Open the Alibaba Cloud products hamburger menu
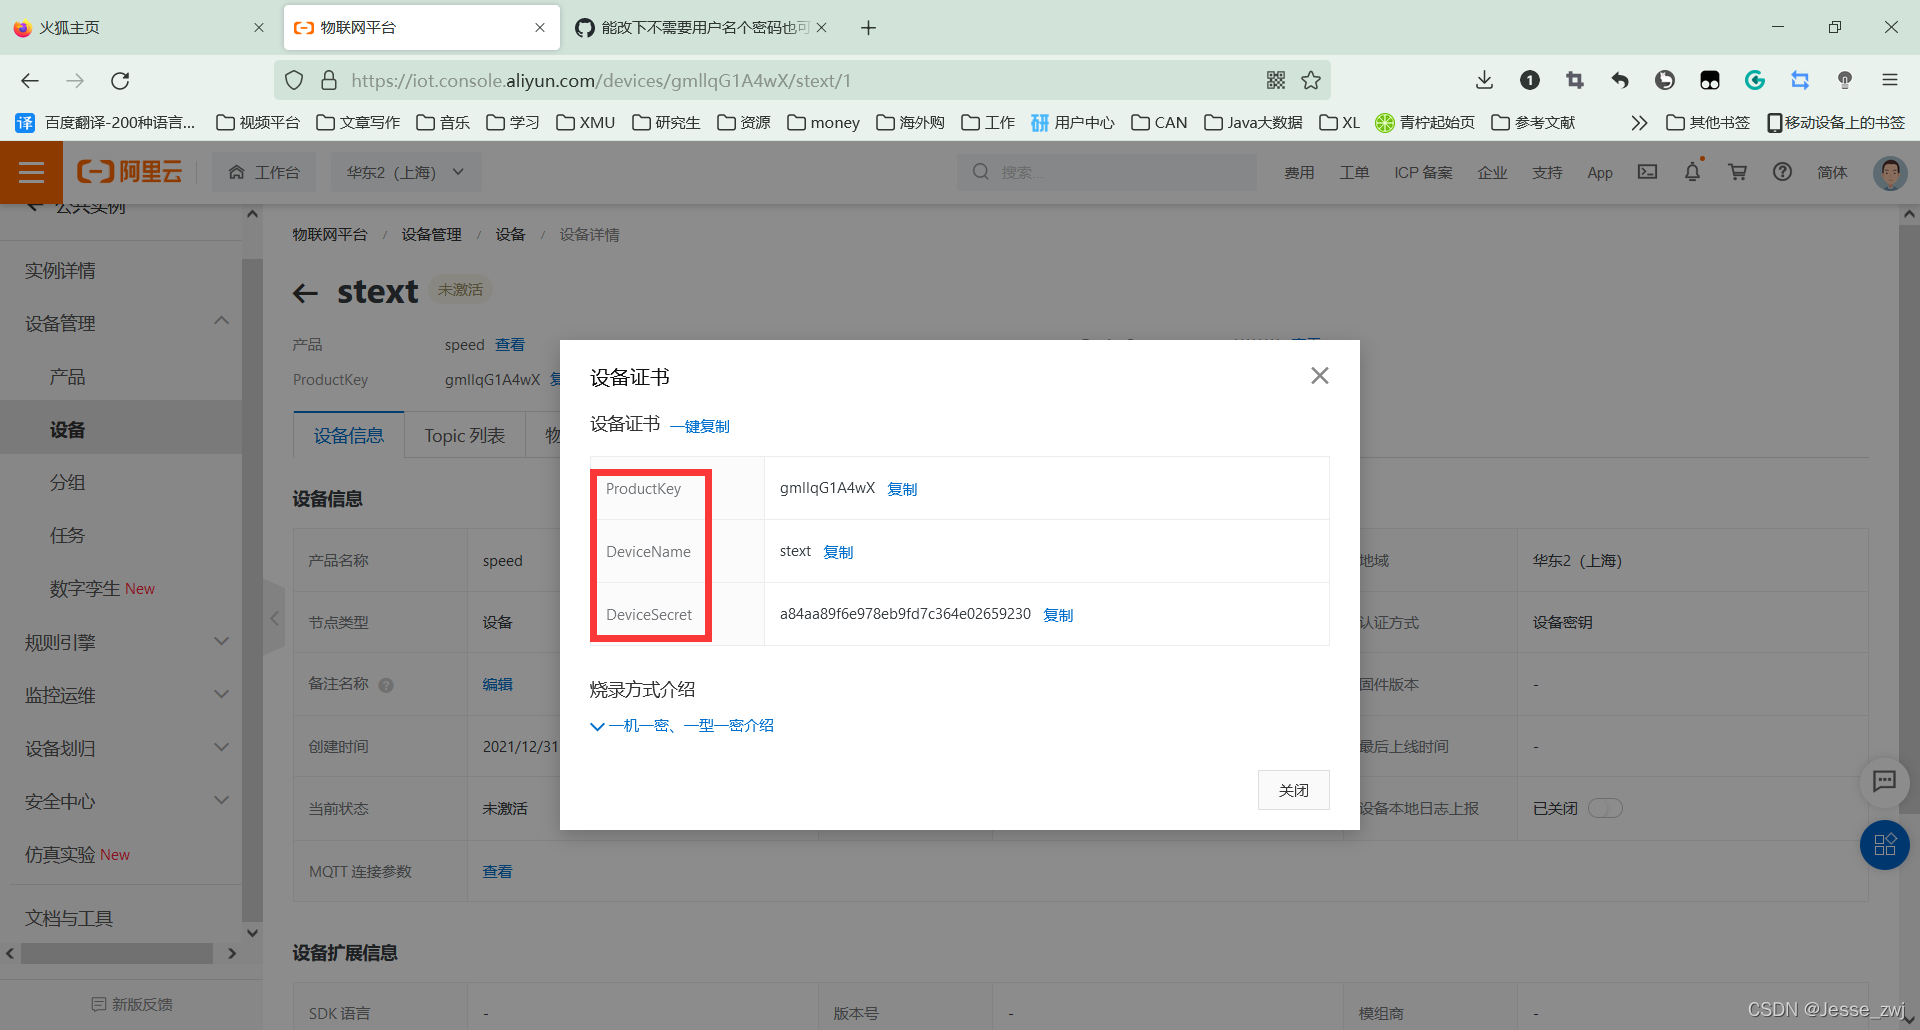The height and width of the screenshot is (1030, 1920). (31, 172)
